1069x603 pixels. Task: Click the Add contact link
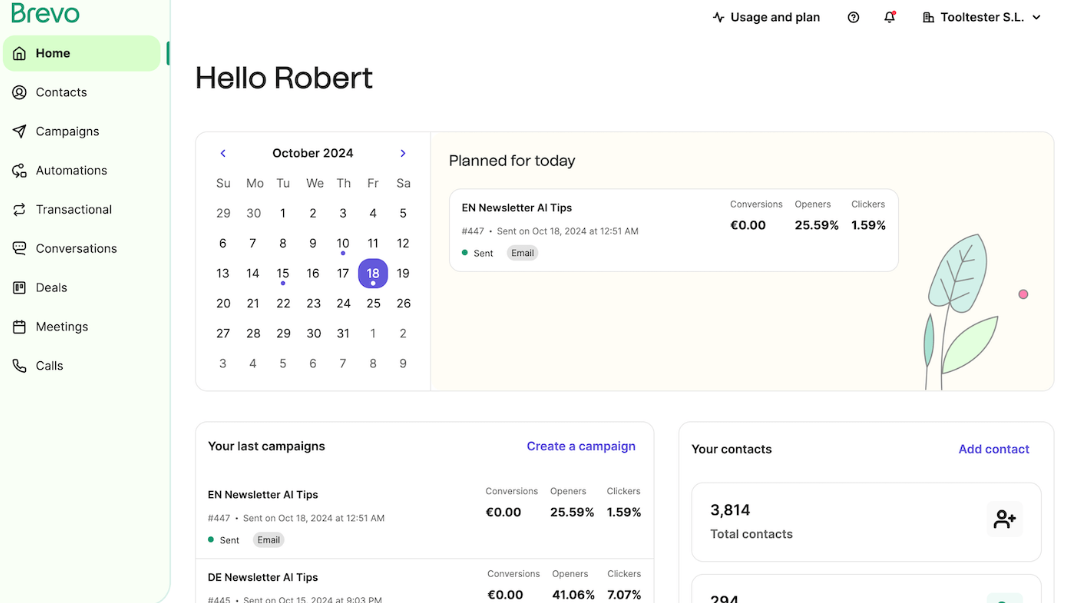coord(994,449)
